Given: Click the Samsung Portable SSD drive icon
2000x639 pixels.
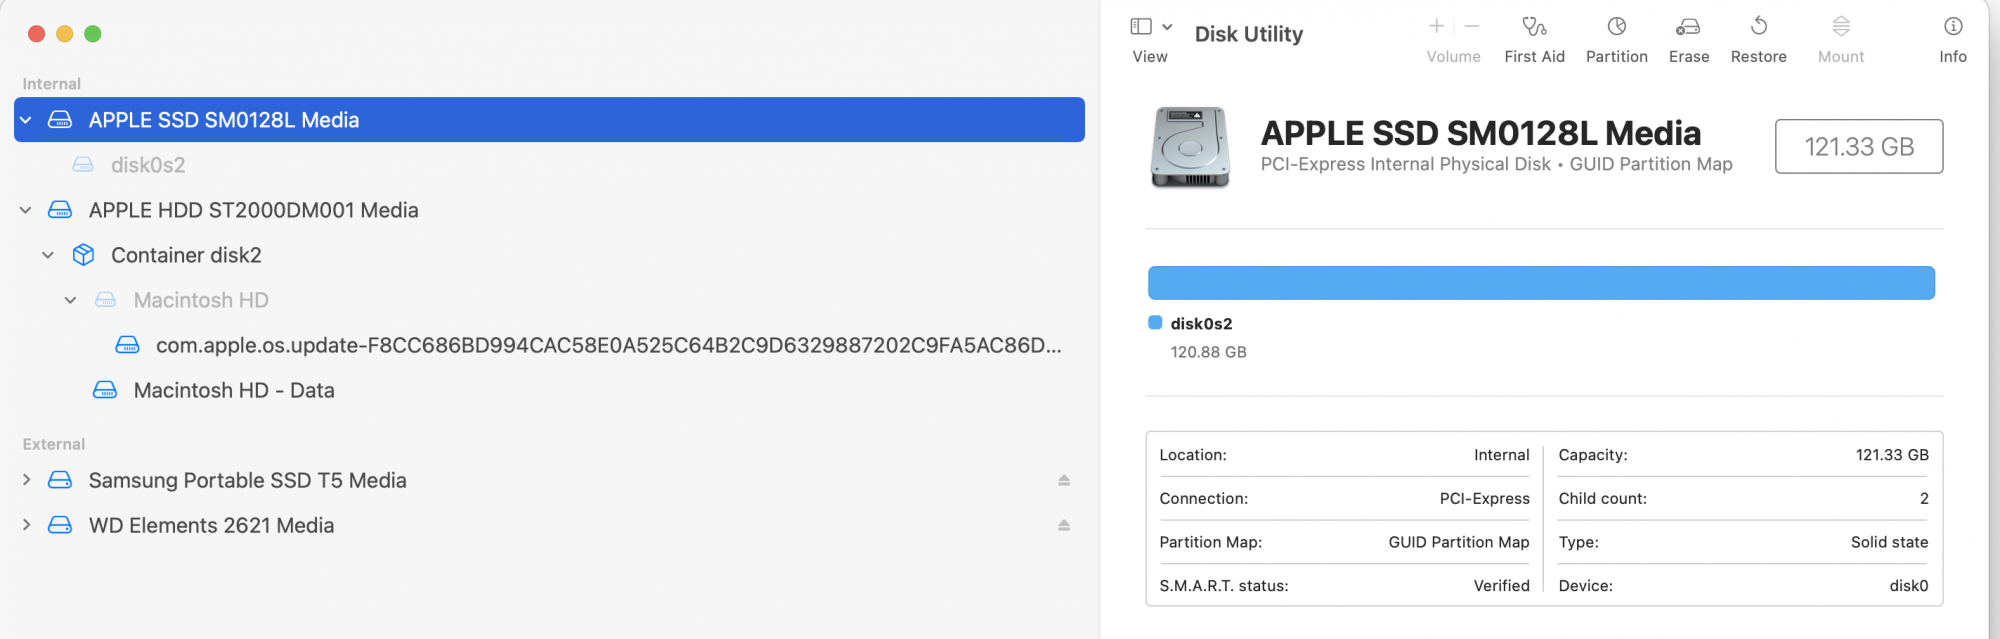Looking at the screenshot, I should [x=60, y=480].
